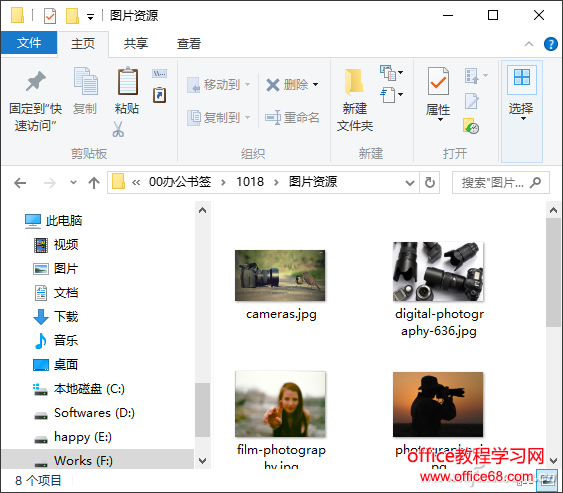Select the film-photography.jpg thumbnail

(x=280, y=404)
